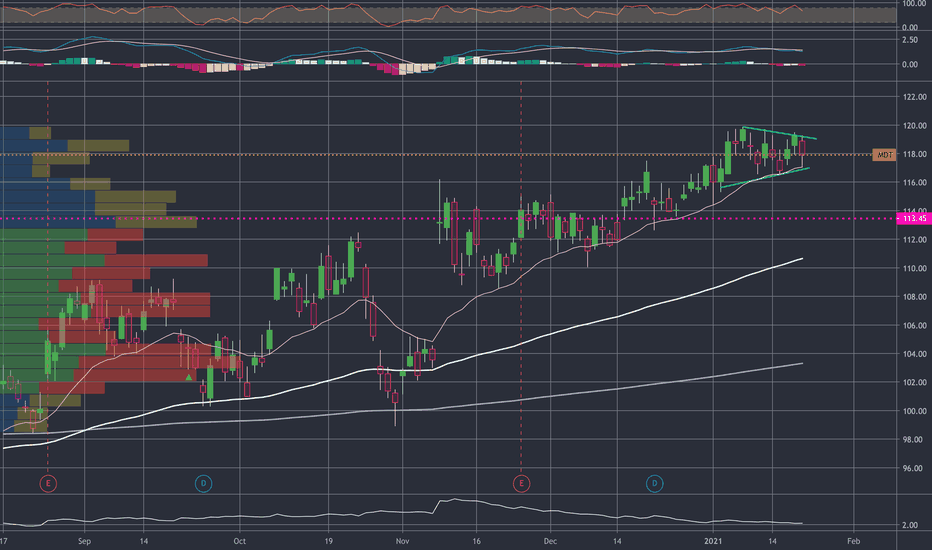The width and height of the screenshot is (932, 550).
Task: Click the 2021 date axis label
Action: point(713,541)
